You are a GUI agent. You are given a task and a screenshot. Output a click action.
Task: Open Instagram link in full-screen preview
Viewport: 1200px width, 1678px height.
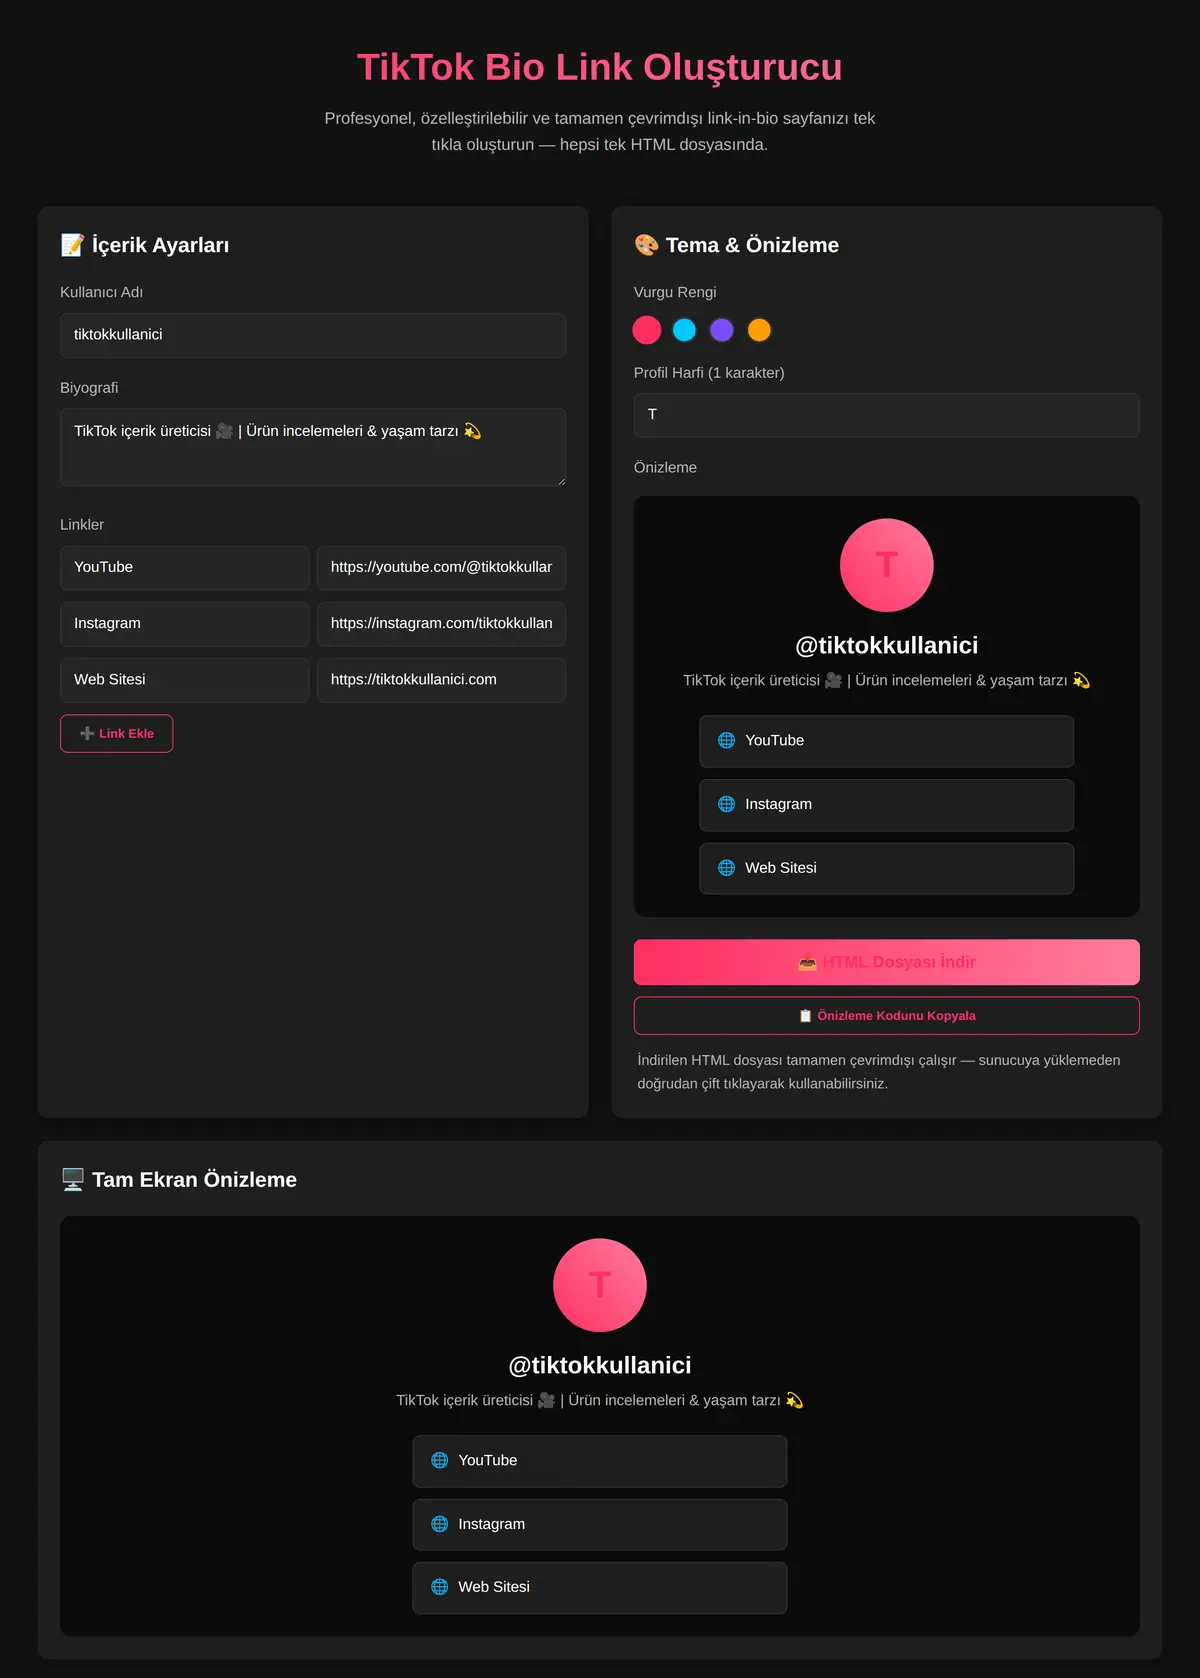[600, 1524]
